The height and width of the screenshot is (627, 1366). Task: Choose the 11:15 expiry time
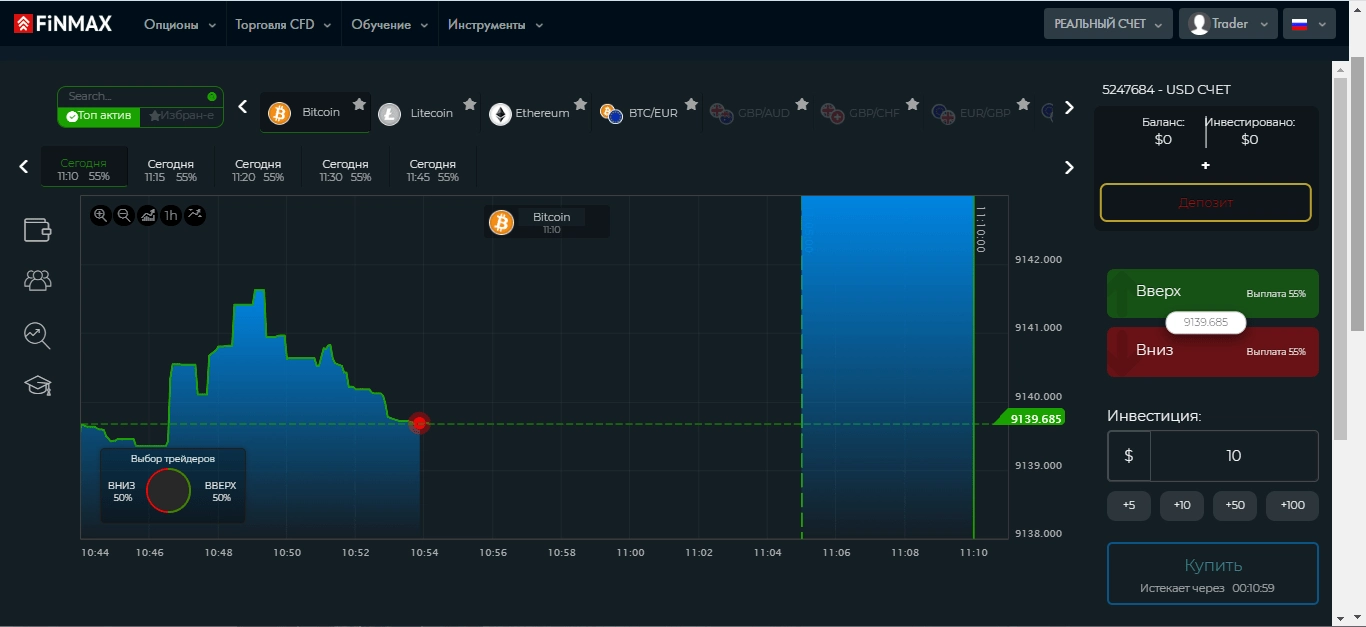pyautogui.click(x=170, y=170)
